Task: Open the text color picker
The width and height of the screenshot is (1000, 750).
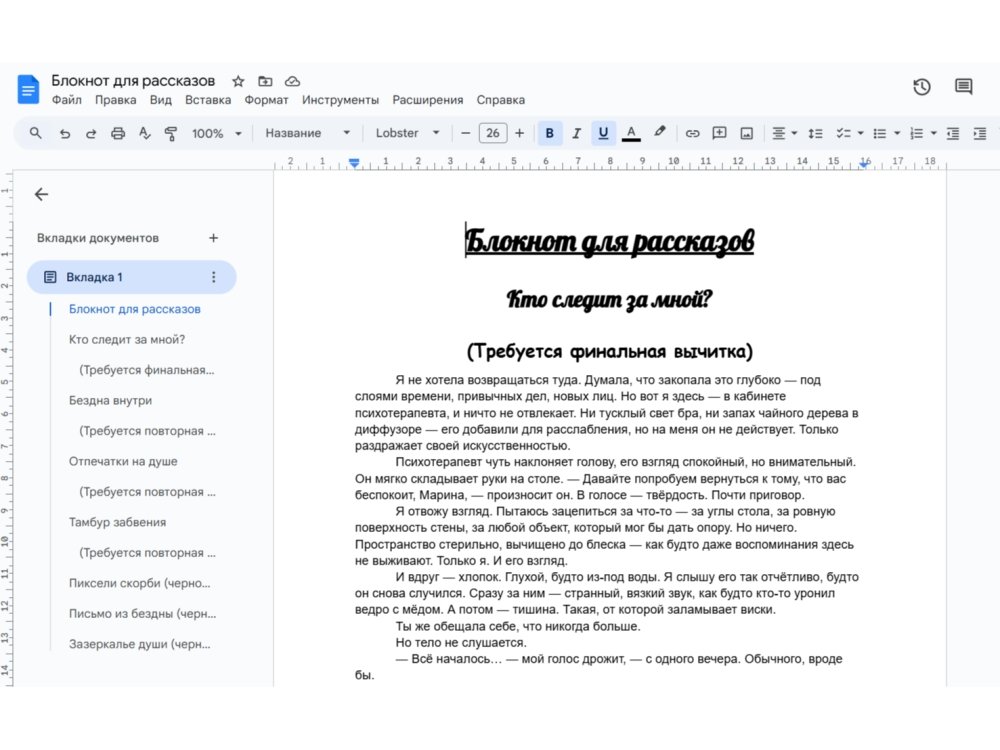Action: (x=631, y=133)
